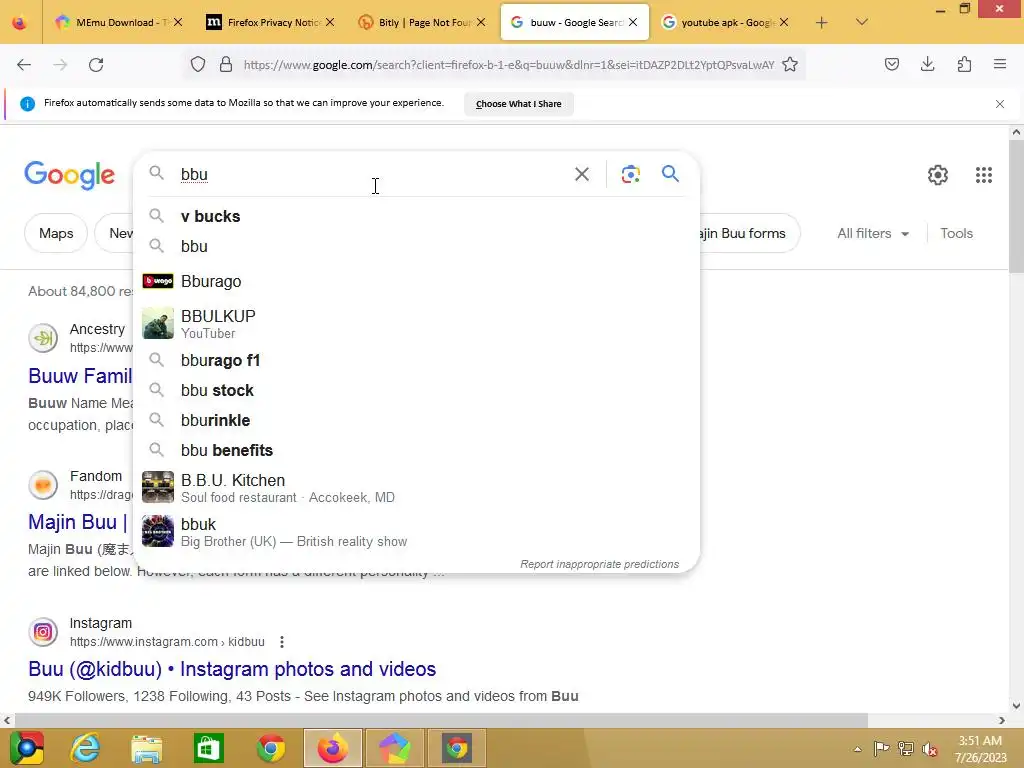Image resolution: width=1024 pixels, height=768 pixels.
Task: Click the address bar URL
Action: tap(508, 65)
